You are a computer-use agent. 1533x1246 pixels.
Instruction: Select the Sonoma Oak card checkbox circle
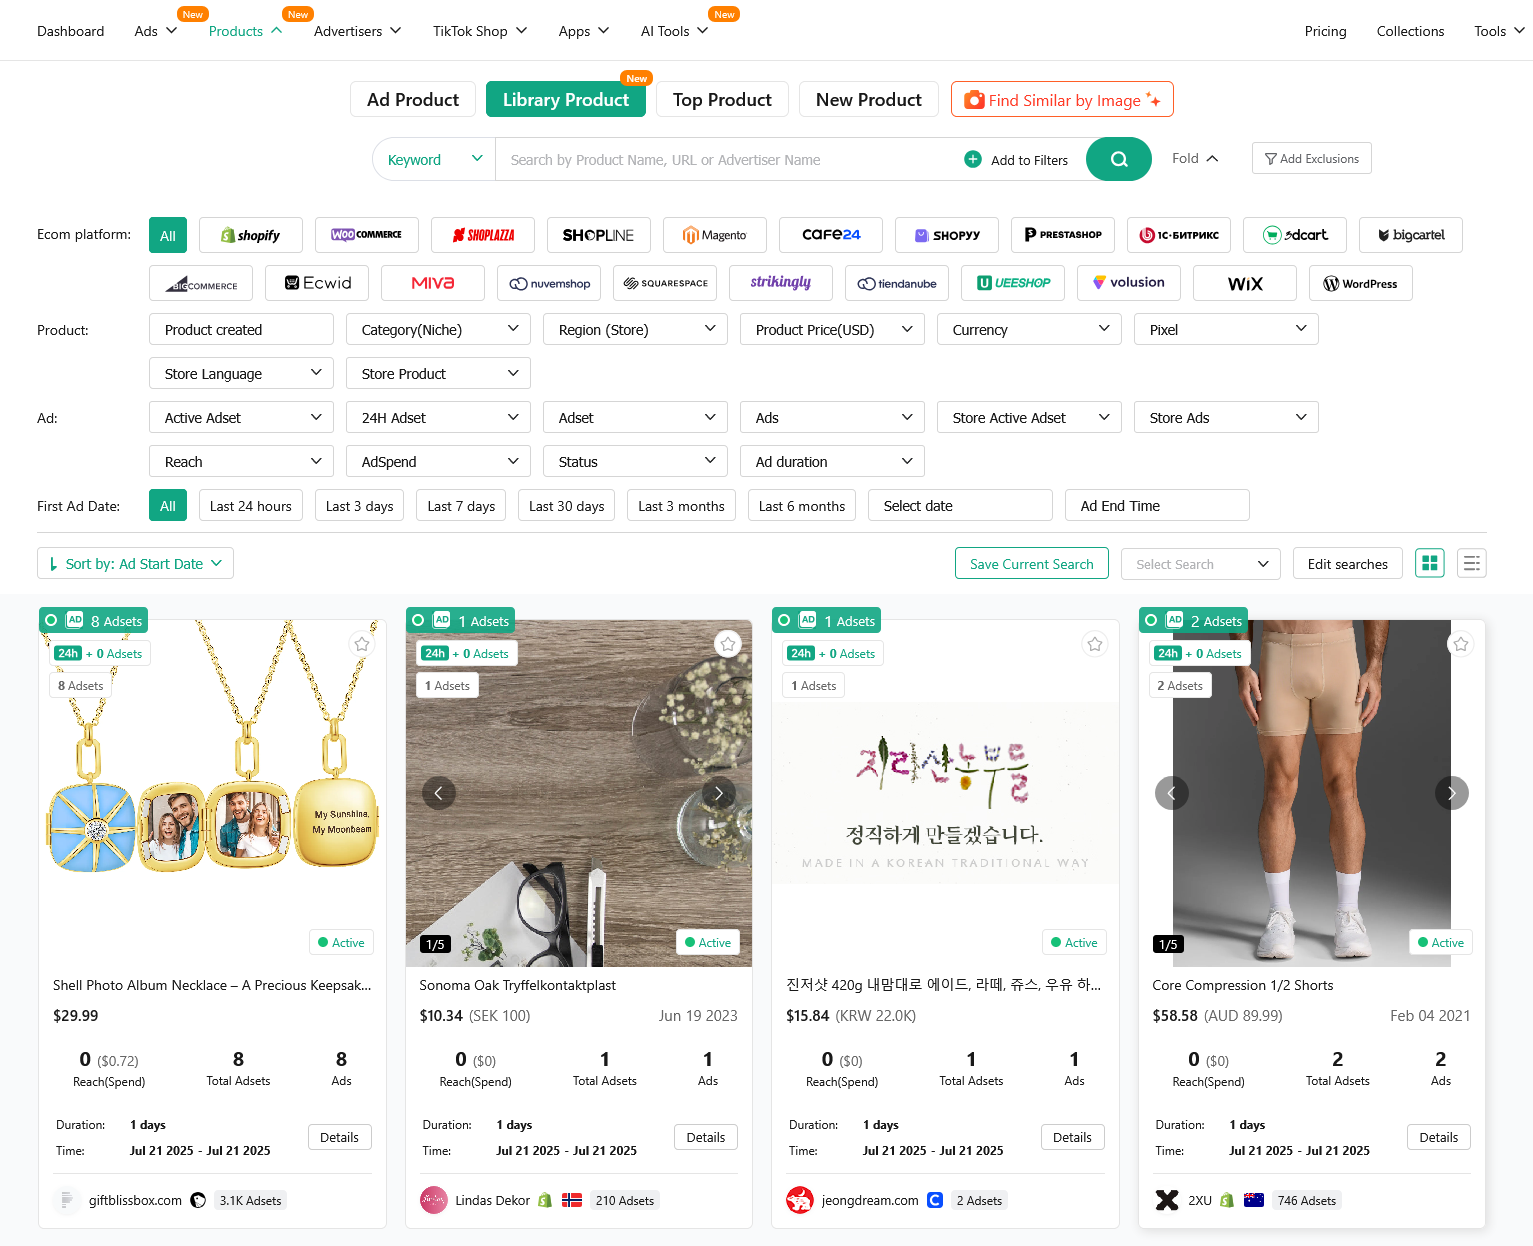pos(418,620)
